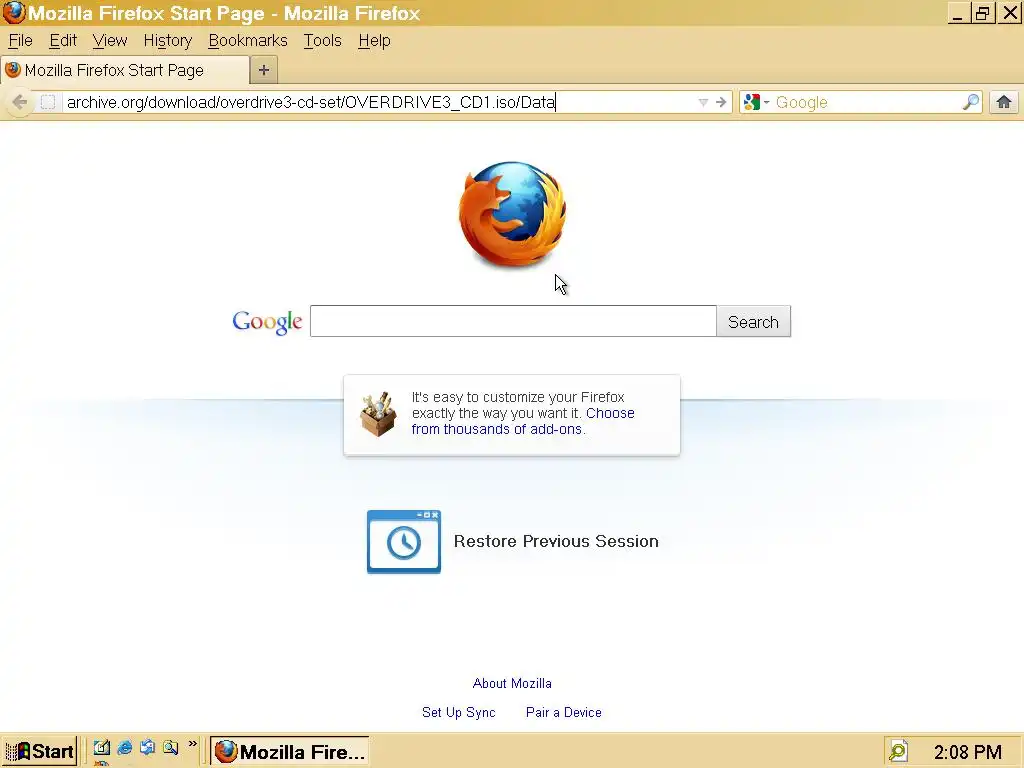Expand hidden quick launch icons chevron
1024x768 pixels.
(x=192, y=744)
